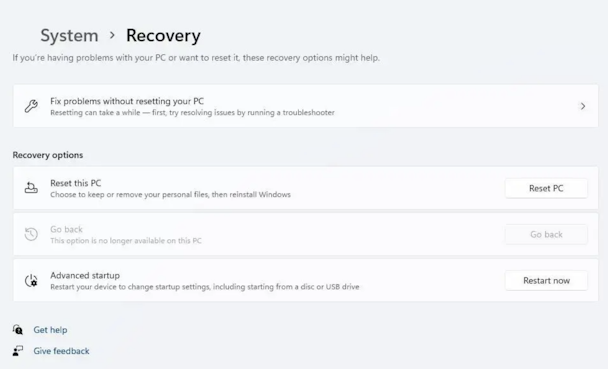Image resolution: width=608 pixels, height=369 pixels.
Task: Click the Recovery breadcrumb title
Action: [163, 36]
